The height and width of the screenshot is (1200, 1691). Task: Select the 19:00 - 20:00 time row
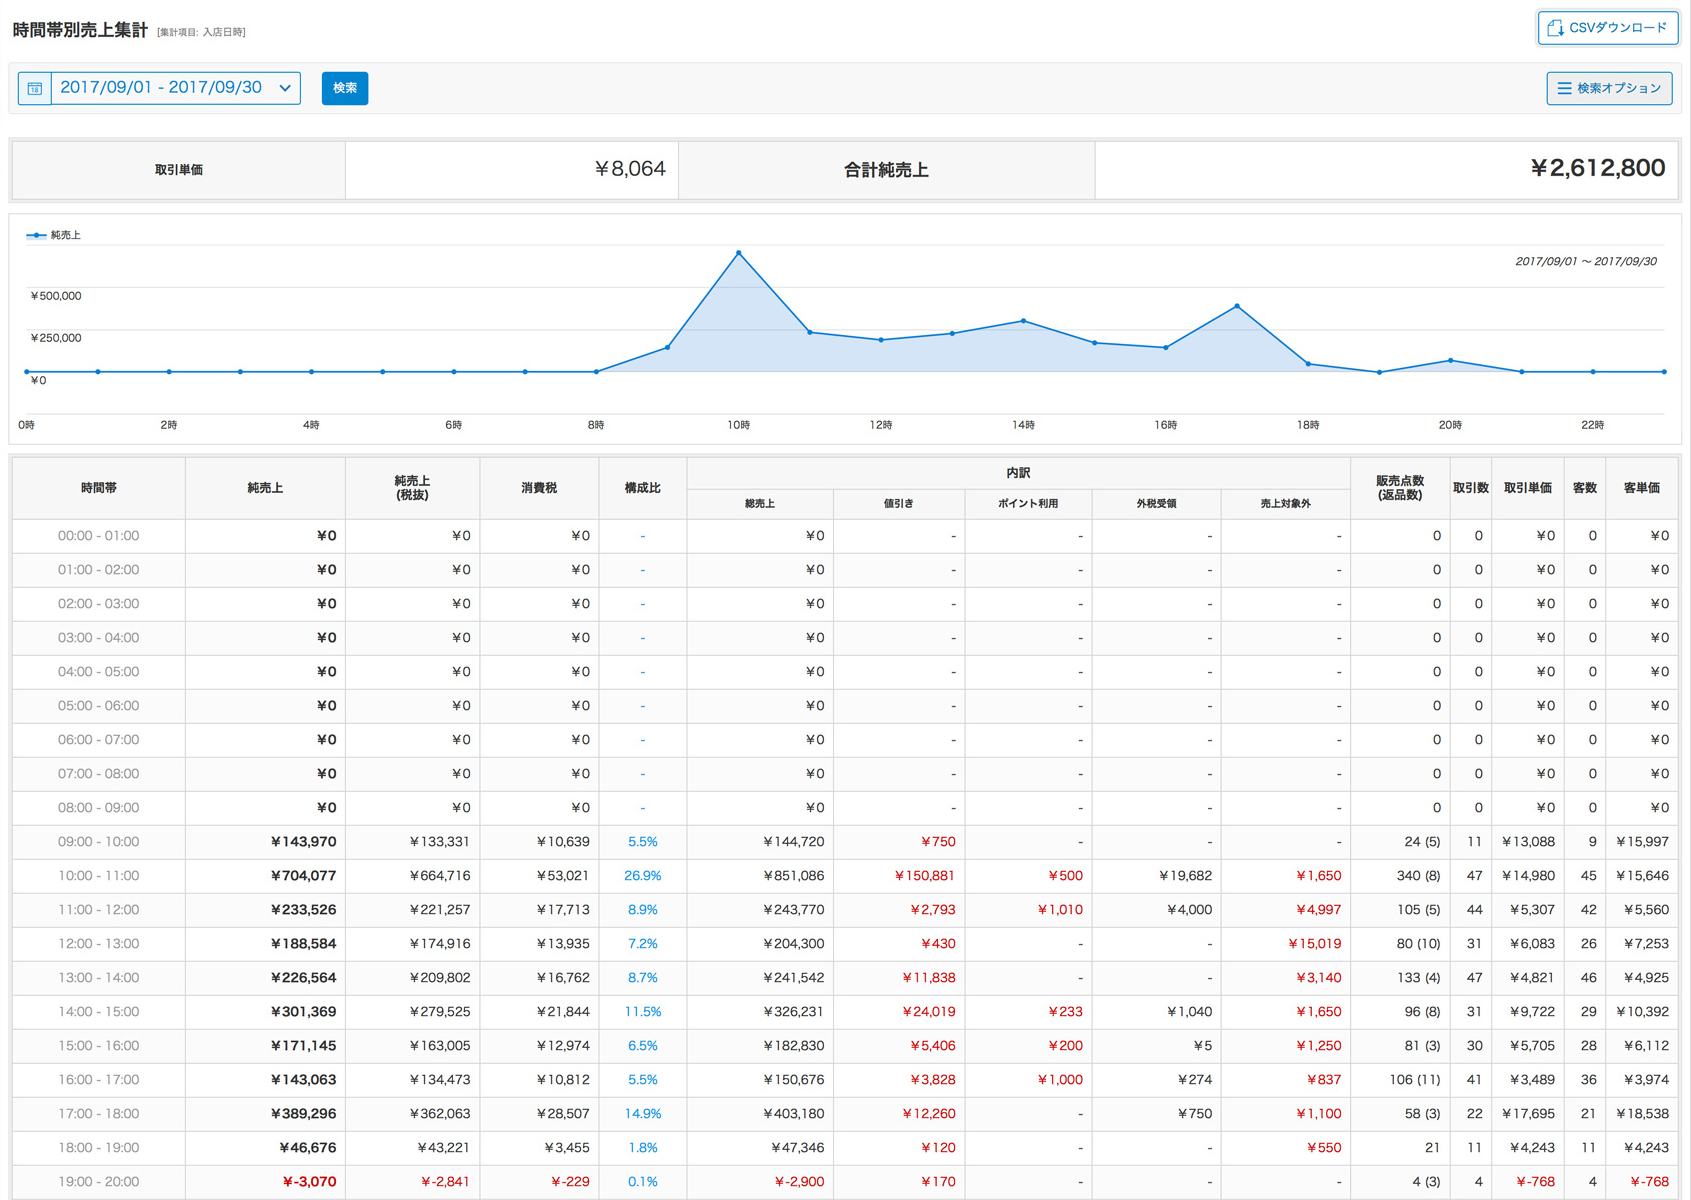(845, 1182)
